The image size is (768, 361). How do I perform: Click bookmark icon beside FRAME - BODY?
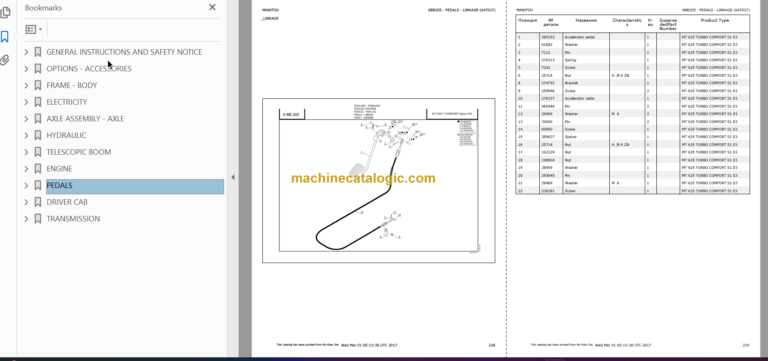click(x=38, y=85)
